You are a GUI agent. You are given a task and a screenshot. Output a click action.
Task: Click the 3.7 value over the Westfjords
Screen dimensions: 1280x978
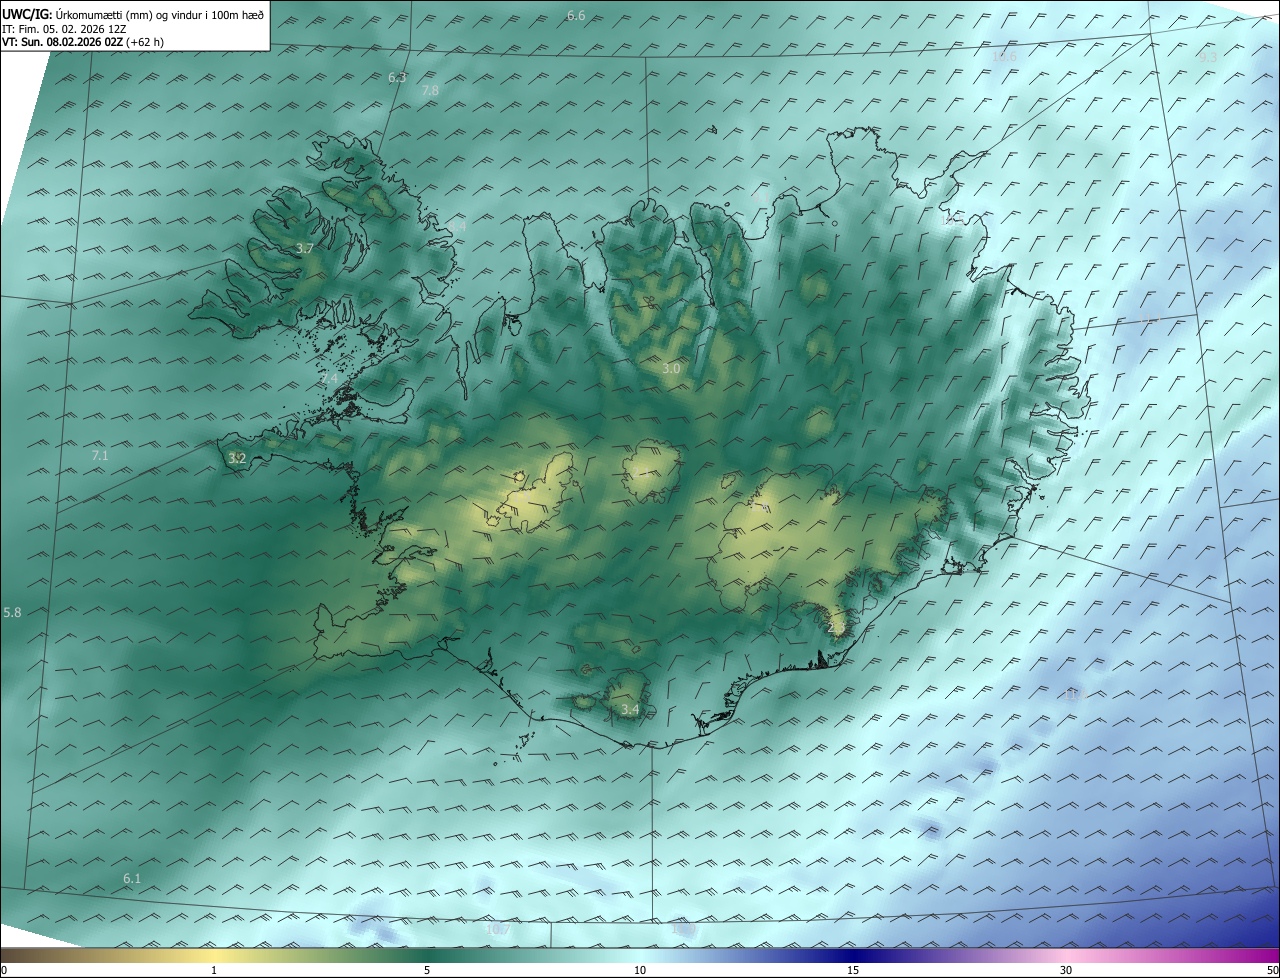tap(306, 248)
